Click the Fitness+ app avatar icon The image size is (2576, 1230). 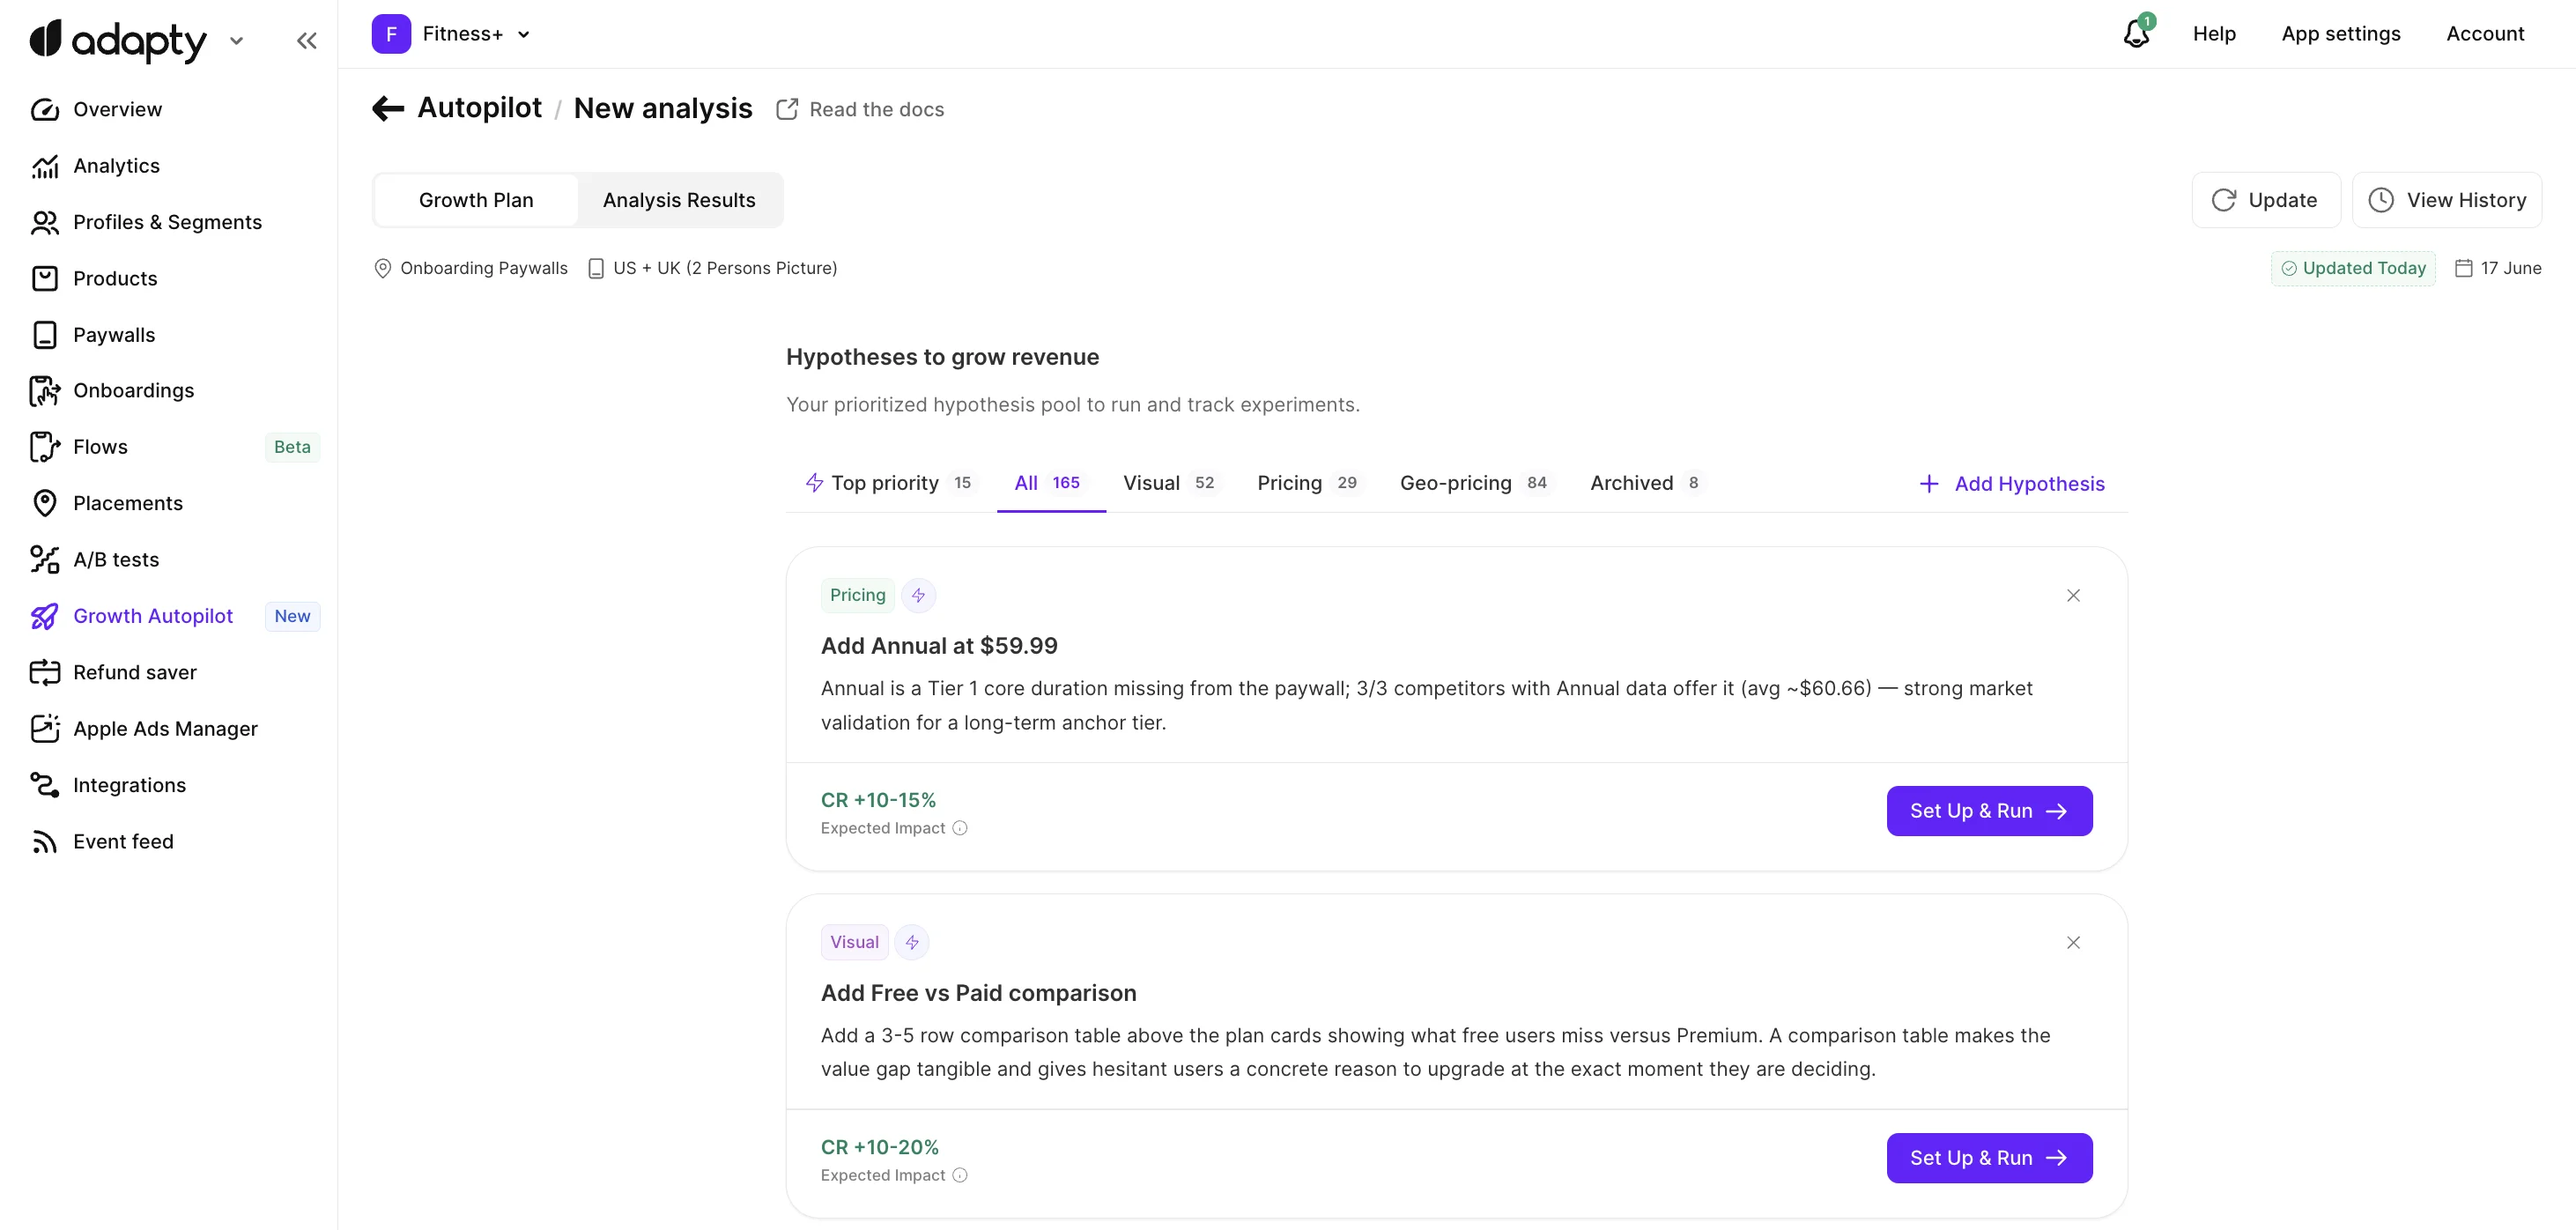coord(391,34)
